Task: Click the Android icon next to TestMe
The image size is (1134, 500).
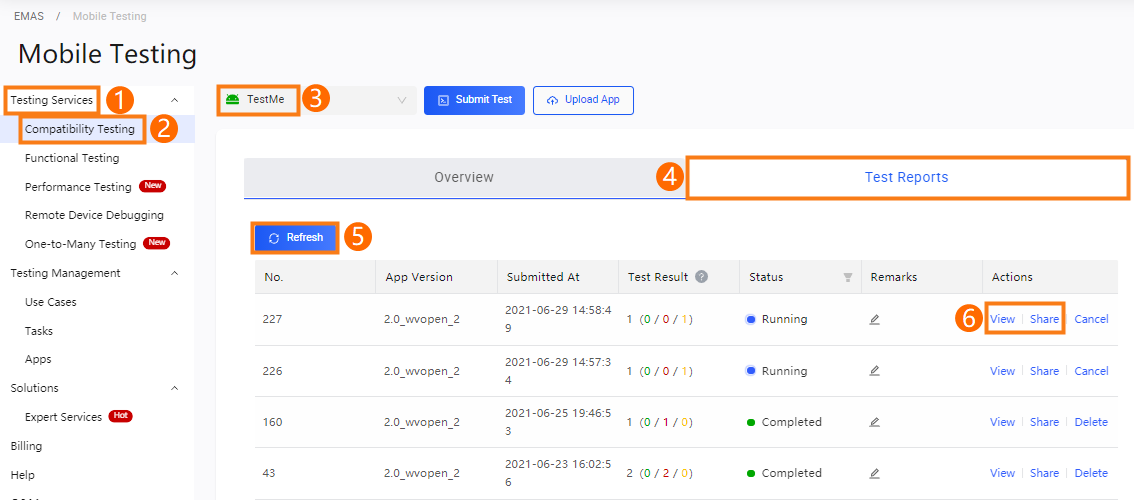Action: (232, 99)
